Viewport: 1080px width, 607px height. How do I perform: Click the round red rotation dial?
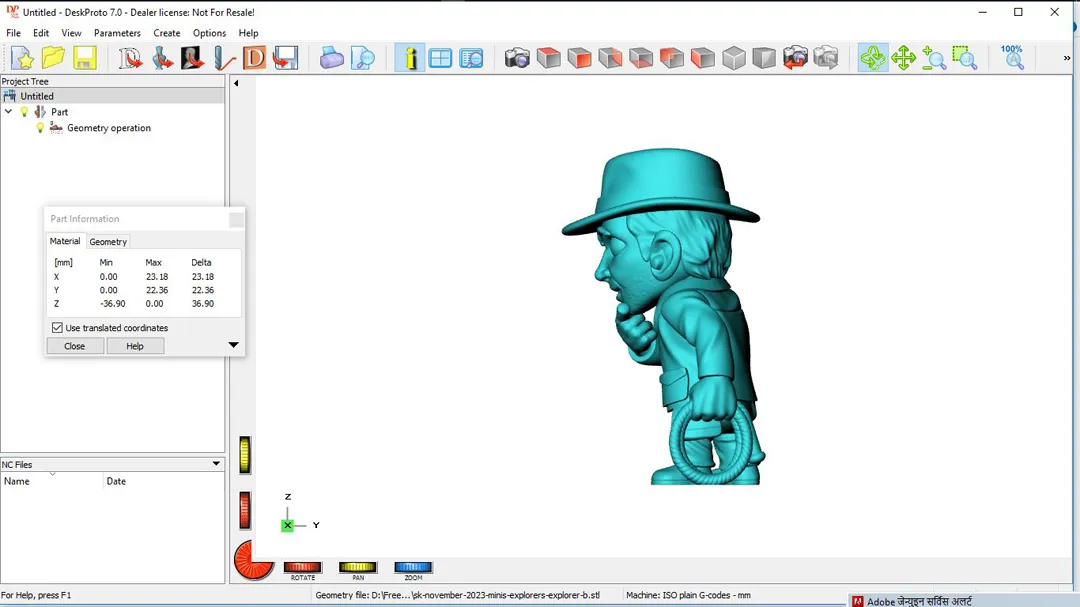tap(253, 561)
